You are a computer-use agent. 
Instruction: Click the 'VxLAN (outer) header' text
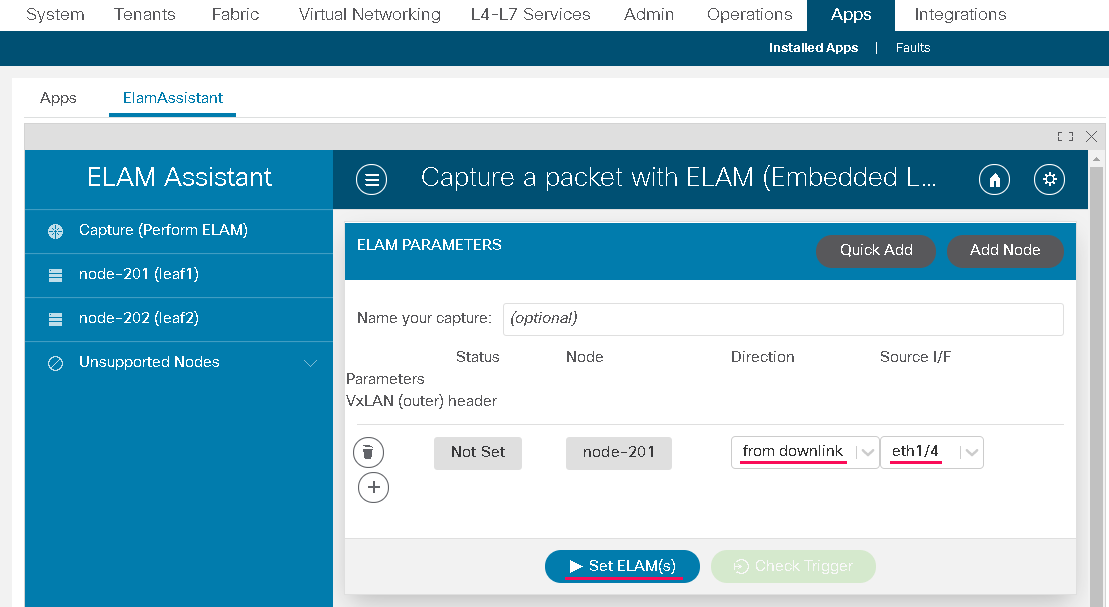pos(422,401)
